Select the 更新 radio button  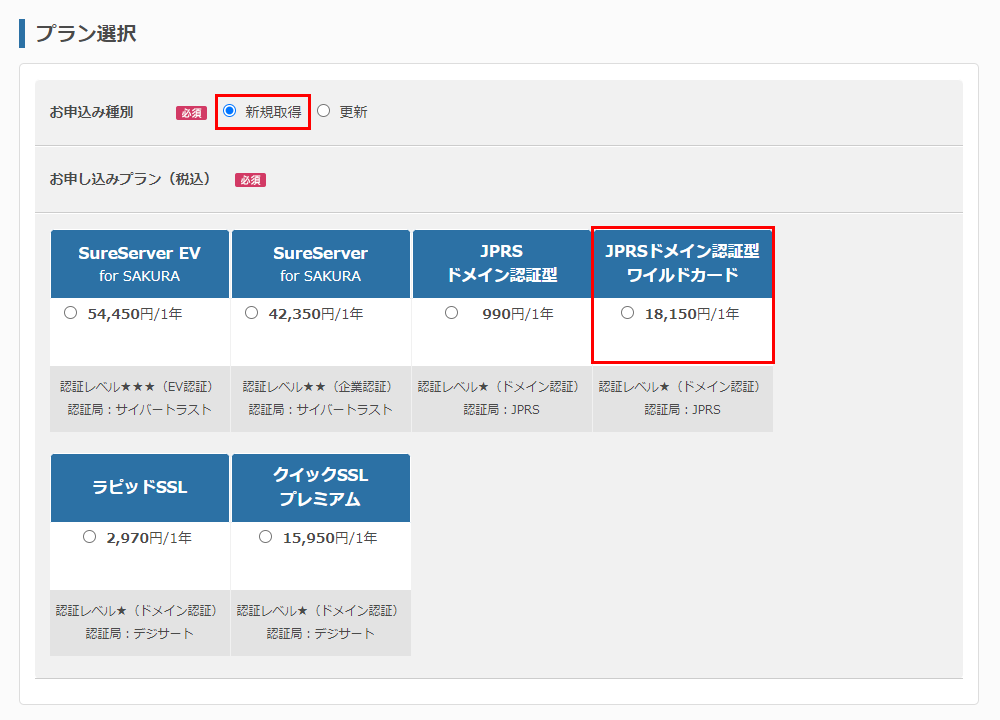[323, 112]
